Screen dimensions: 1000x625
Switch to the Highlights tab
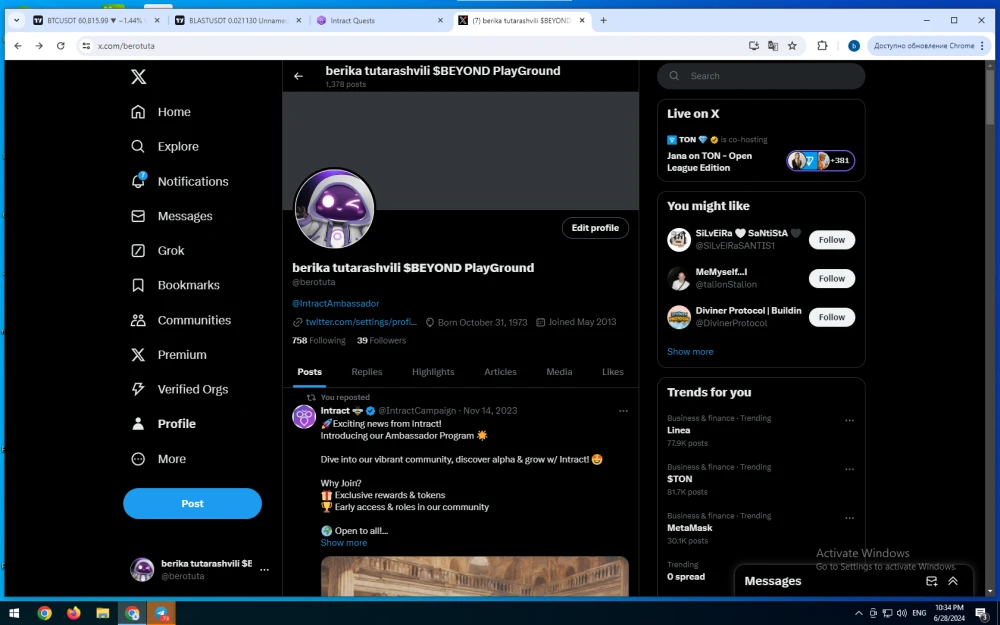pos(433,372)
